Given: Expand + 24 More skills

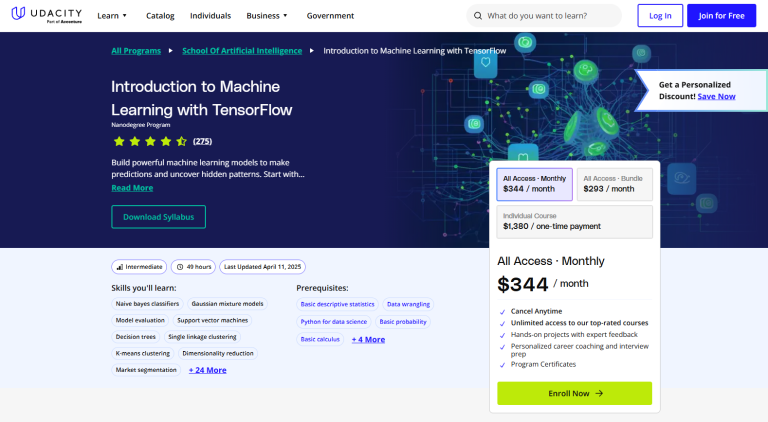Looking at the screenshot, I should coord(208,370).
